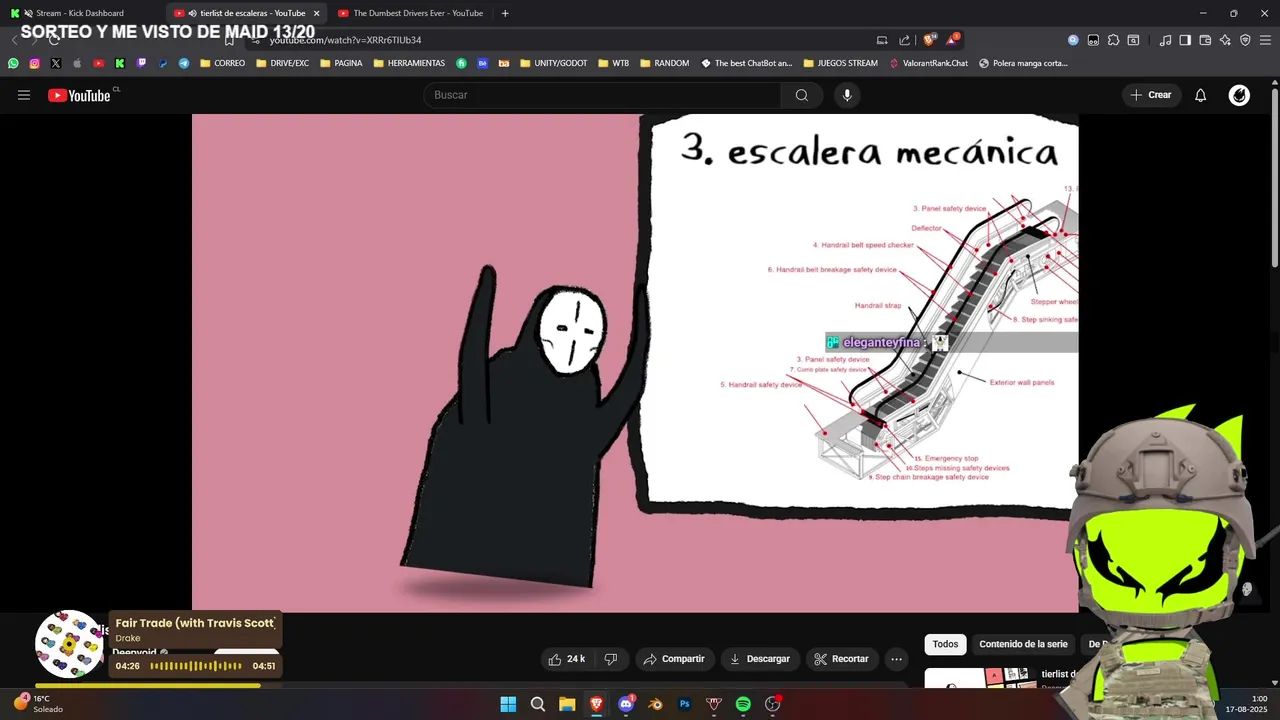Viewport: 1280px width, 720px height.
Task: Go to the YouTube home logo
Action: [79, 95]
